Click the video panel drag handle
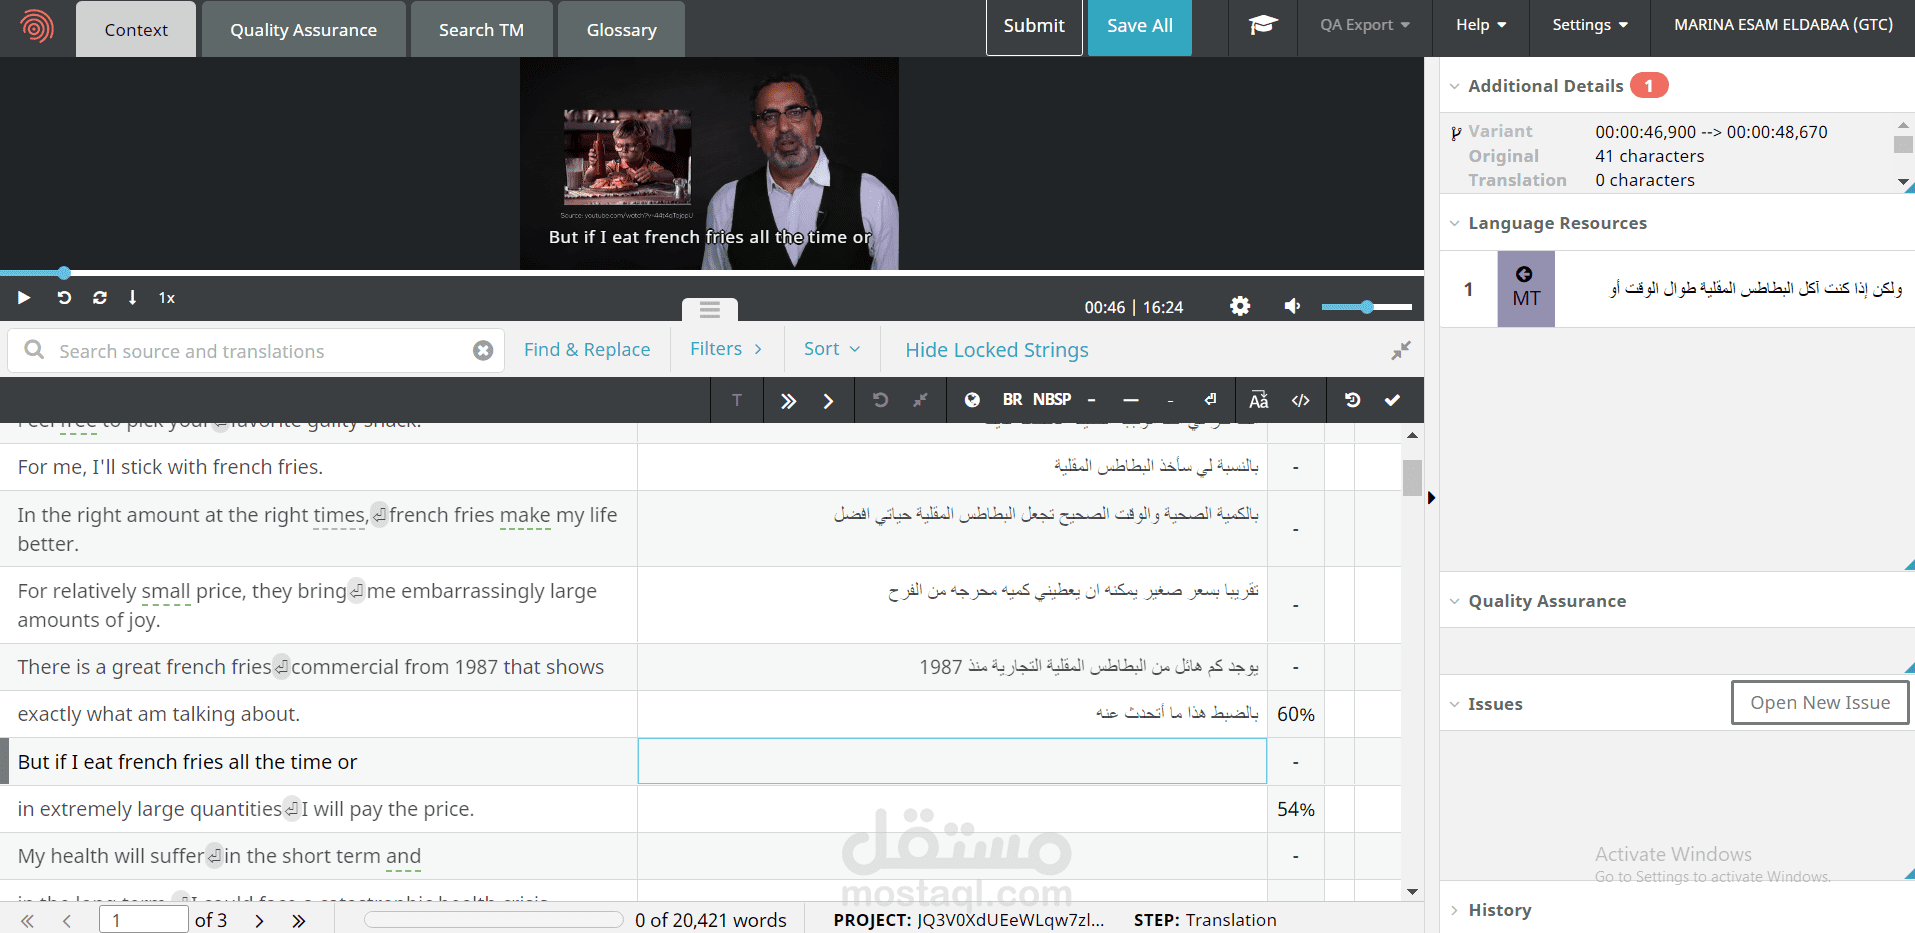The image size is (1915, 933). [x=710, y=309]
